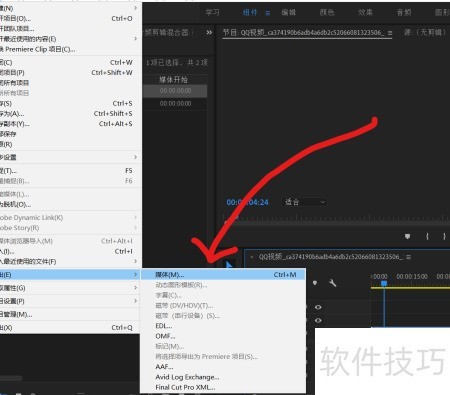Select the 节目: QQ视频 program monitor tab
Viewport: 450px width, 395px height.
click(303, 33)
